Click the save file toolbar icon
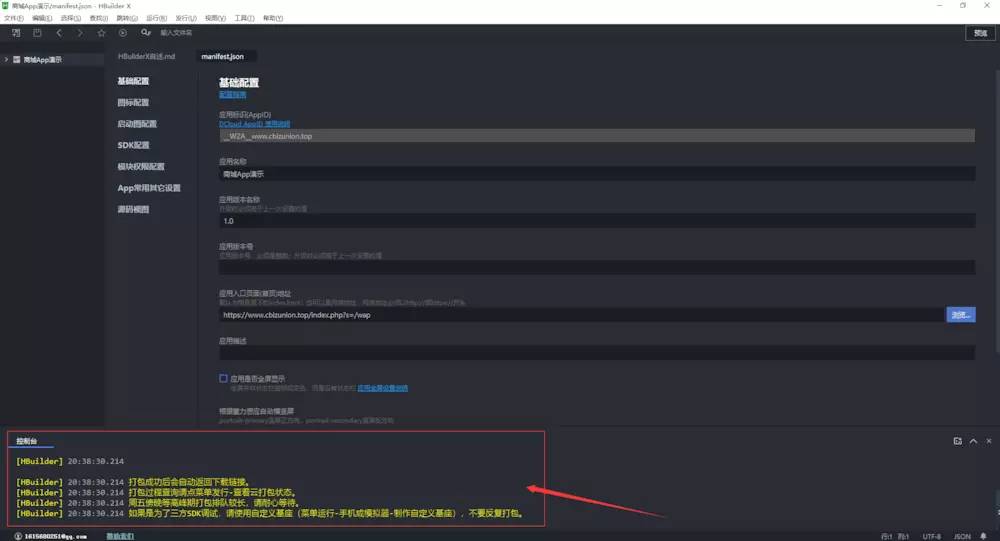The image size is (1000, 541). click(37, 33)
